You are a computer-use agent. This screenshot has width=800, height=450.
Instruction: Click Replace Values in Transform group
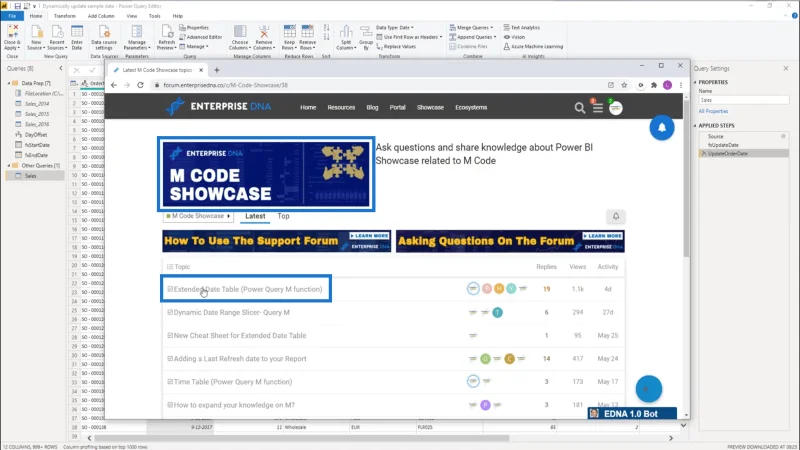pos(396,46)
